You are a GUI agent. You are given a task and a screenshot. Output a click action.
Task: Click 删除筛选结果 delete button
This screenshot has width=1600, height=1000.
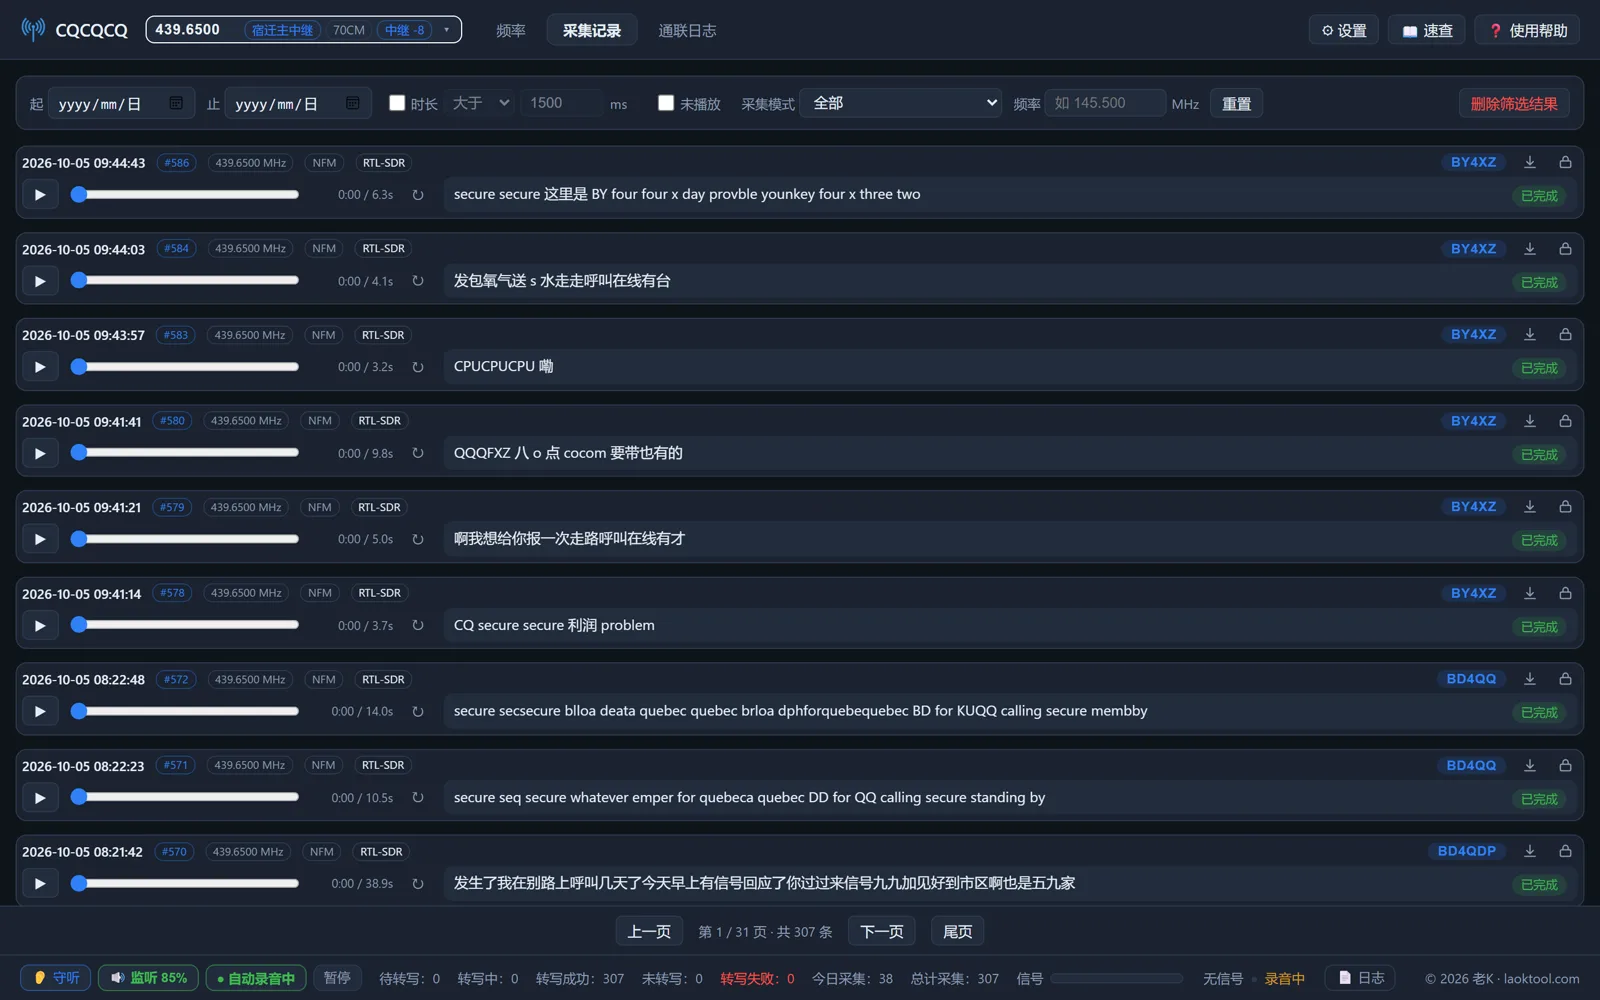coord(1514,104)
